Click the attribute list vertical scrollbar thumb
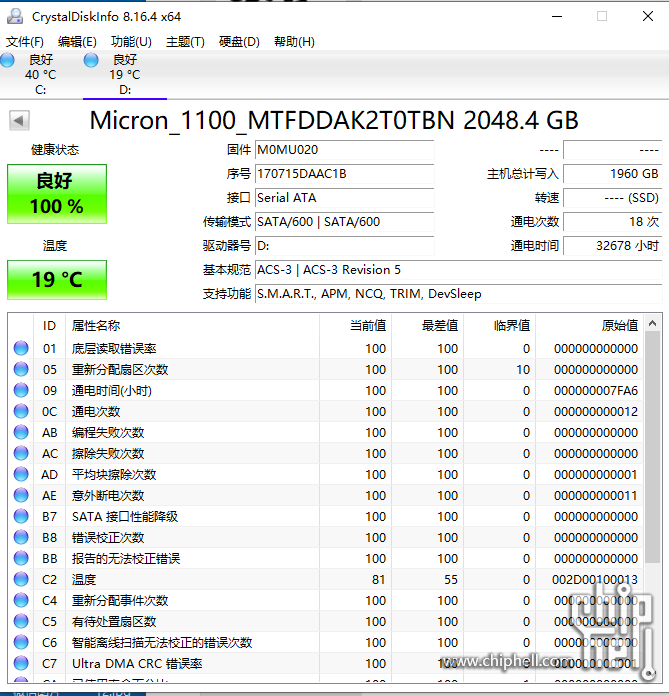The image size is (669, 696). pyautogui.click(x=652, y=447)
